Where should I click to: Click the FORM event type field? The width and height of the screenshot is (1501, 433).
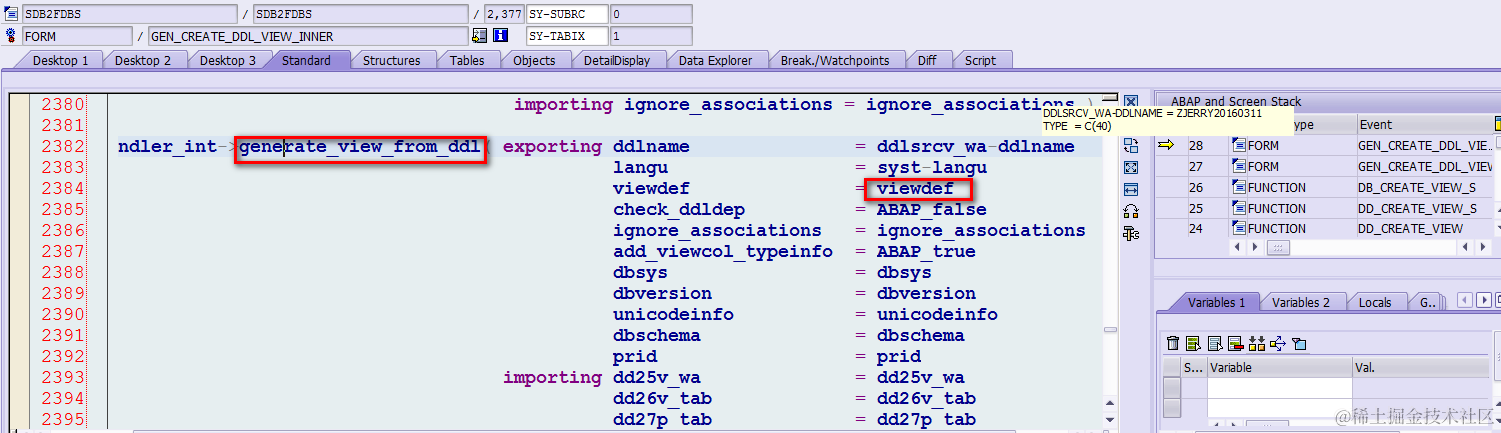[77, 36]
